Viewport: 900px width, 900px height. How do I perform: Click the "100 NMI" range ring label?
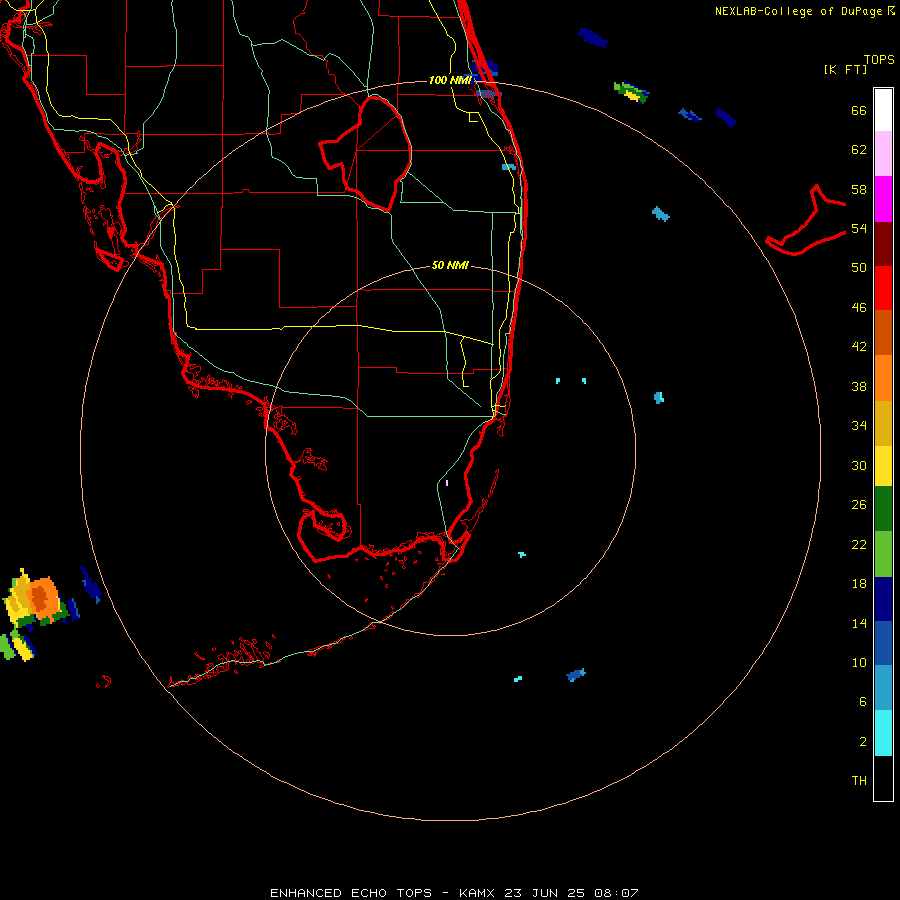(450, 80)
